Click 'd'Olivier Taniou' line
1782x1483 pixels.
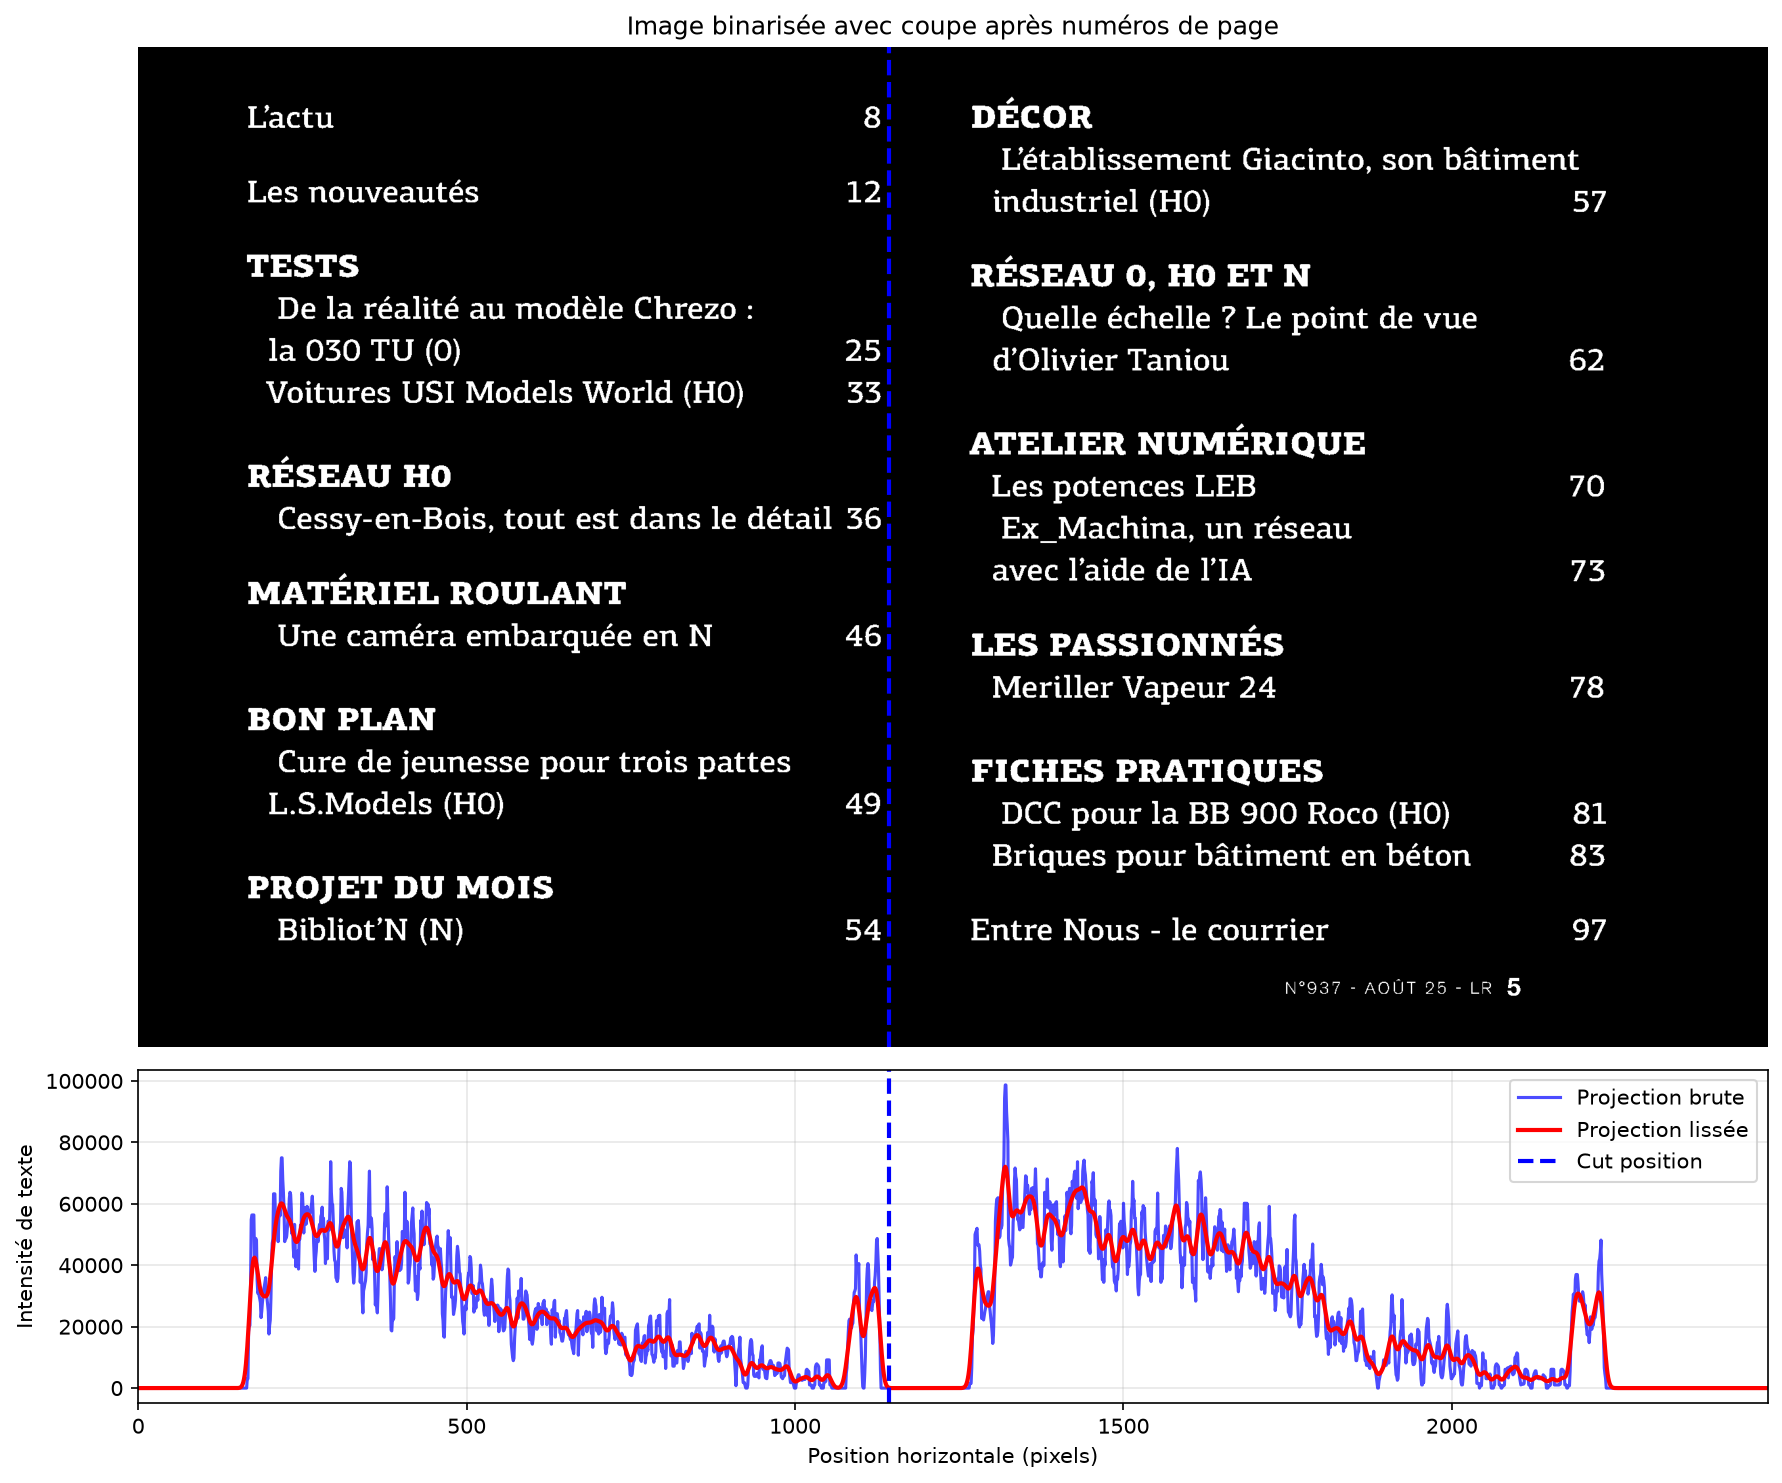(x=1110, y=361)
